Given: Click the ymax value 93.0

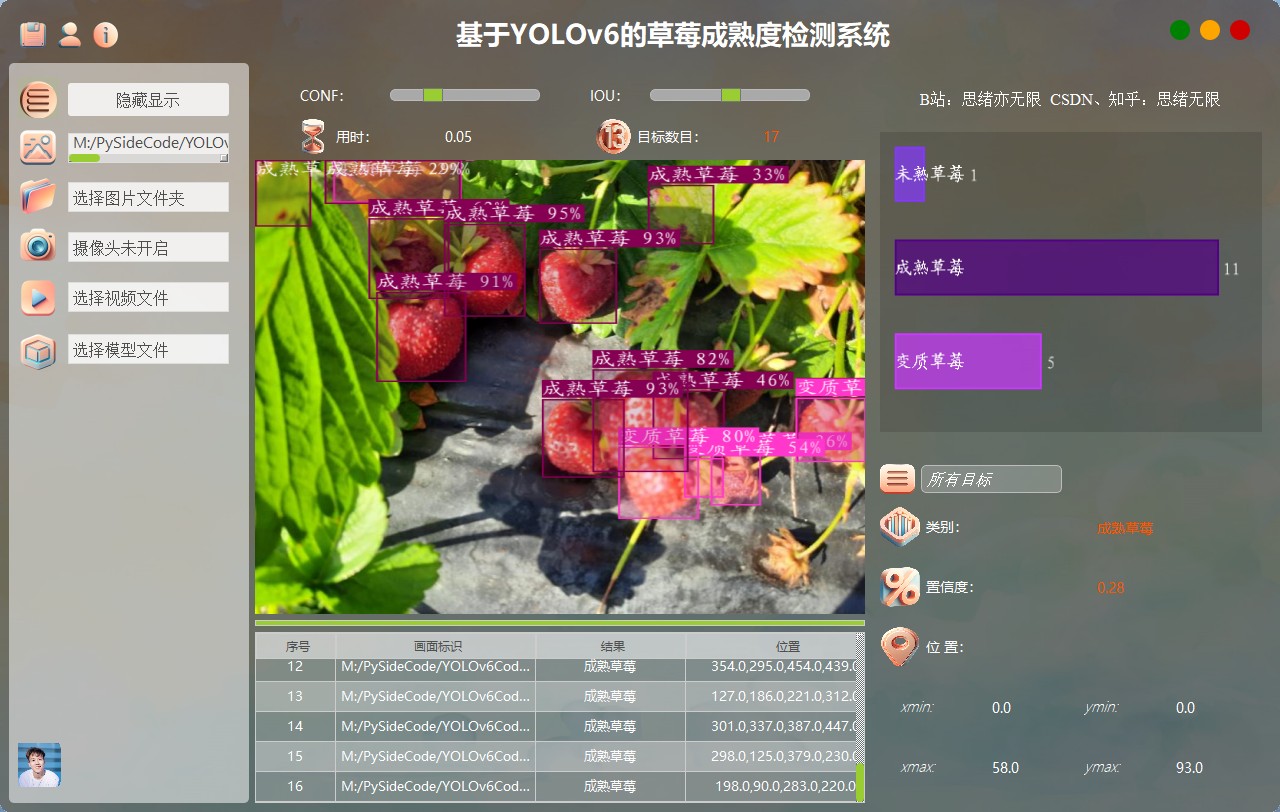Looking at the screenshot, I should pos(1189,768).
